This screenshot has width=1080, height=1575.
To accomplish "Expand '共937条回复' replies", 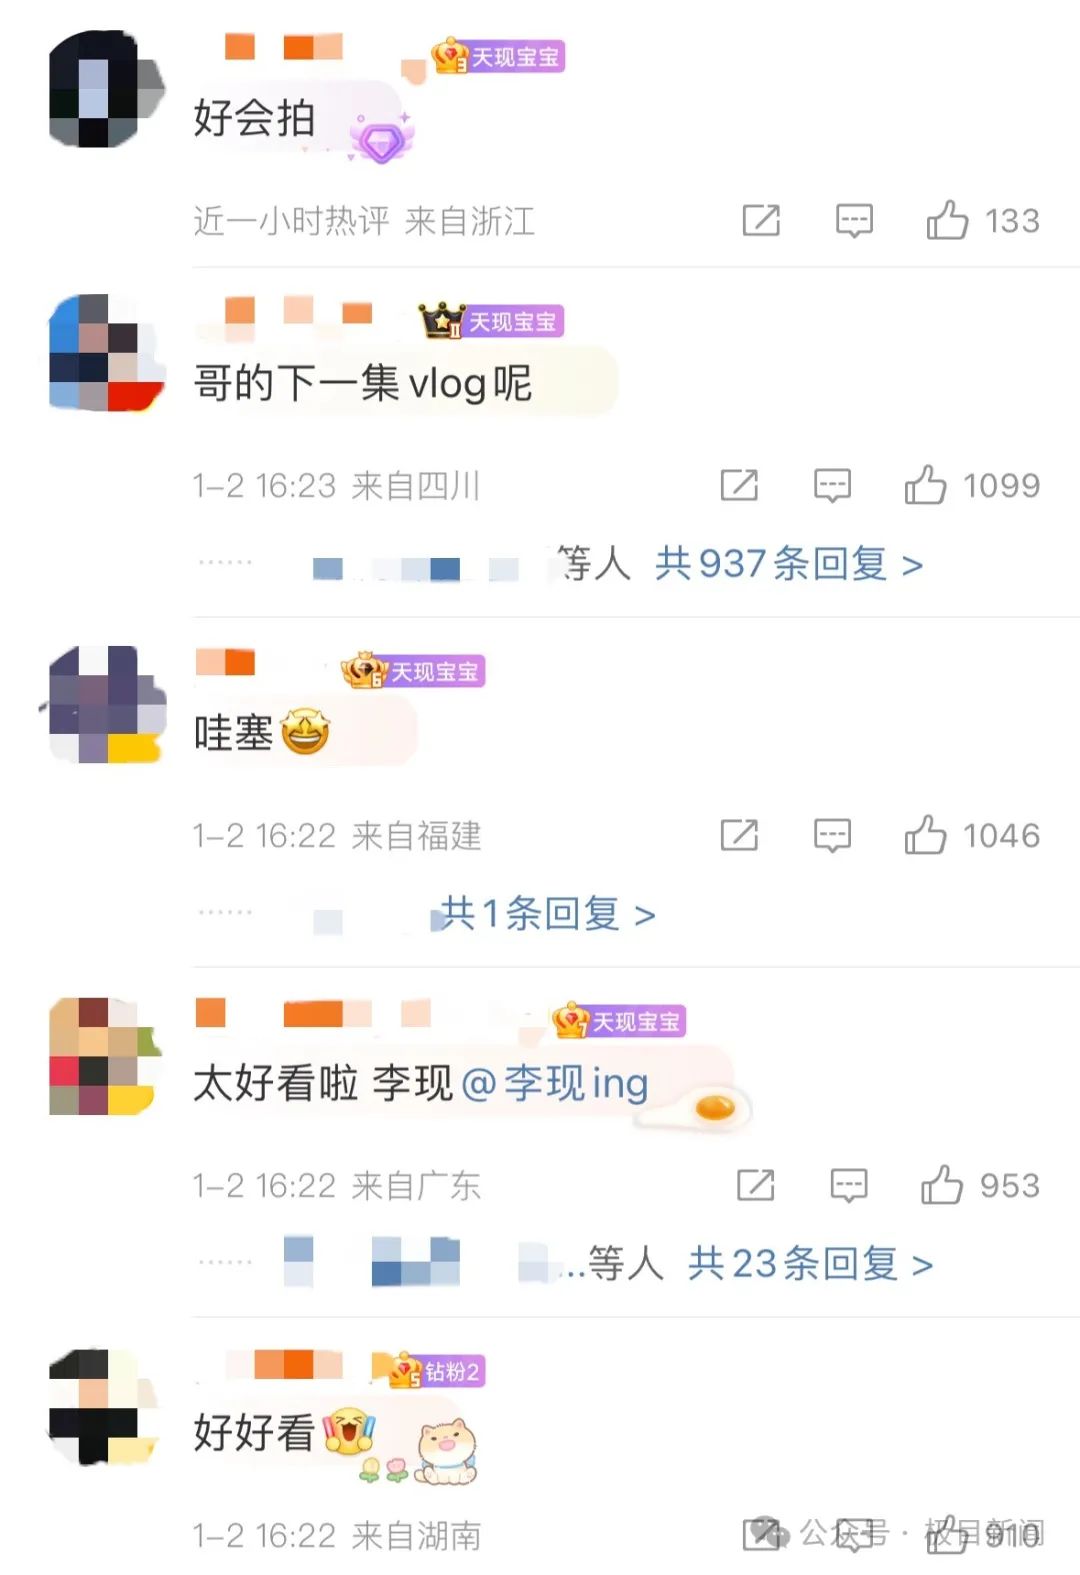I will tap(788, 564).
